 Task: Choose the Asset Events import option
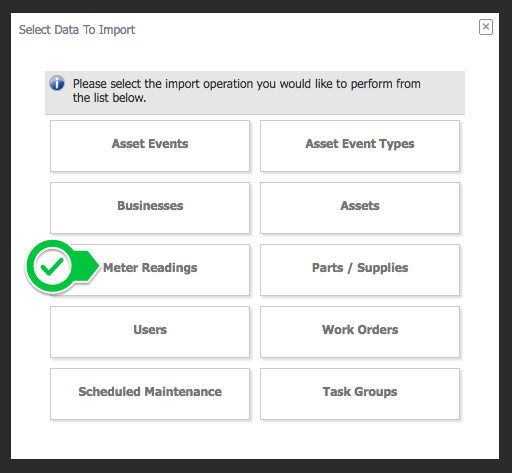[150, 146]
